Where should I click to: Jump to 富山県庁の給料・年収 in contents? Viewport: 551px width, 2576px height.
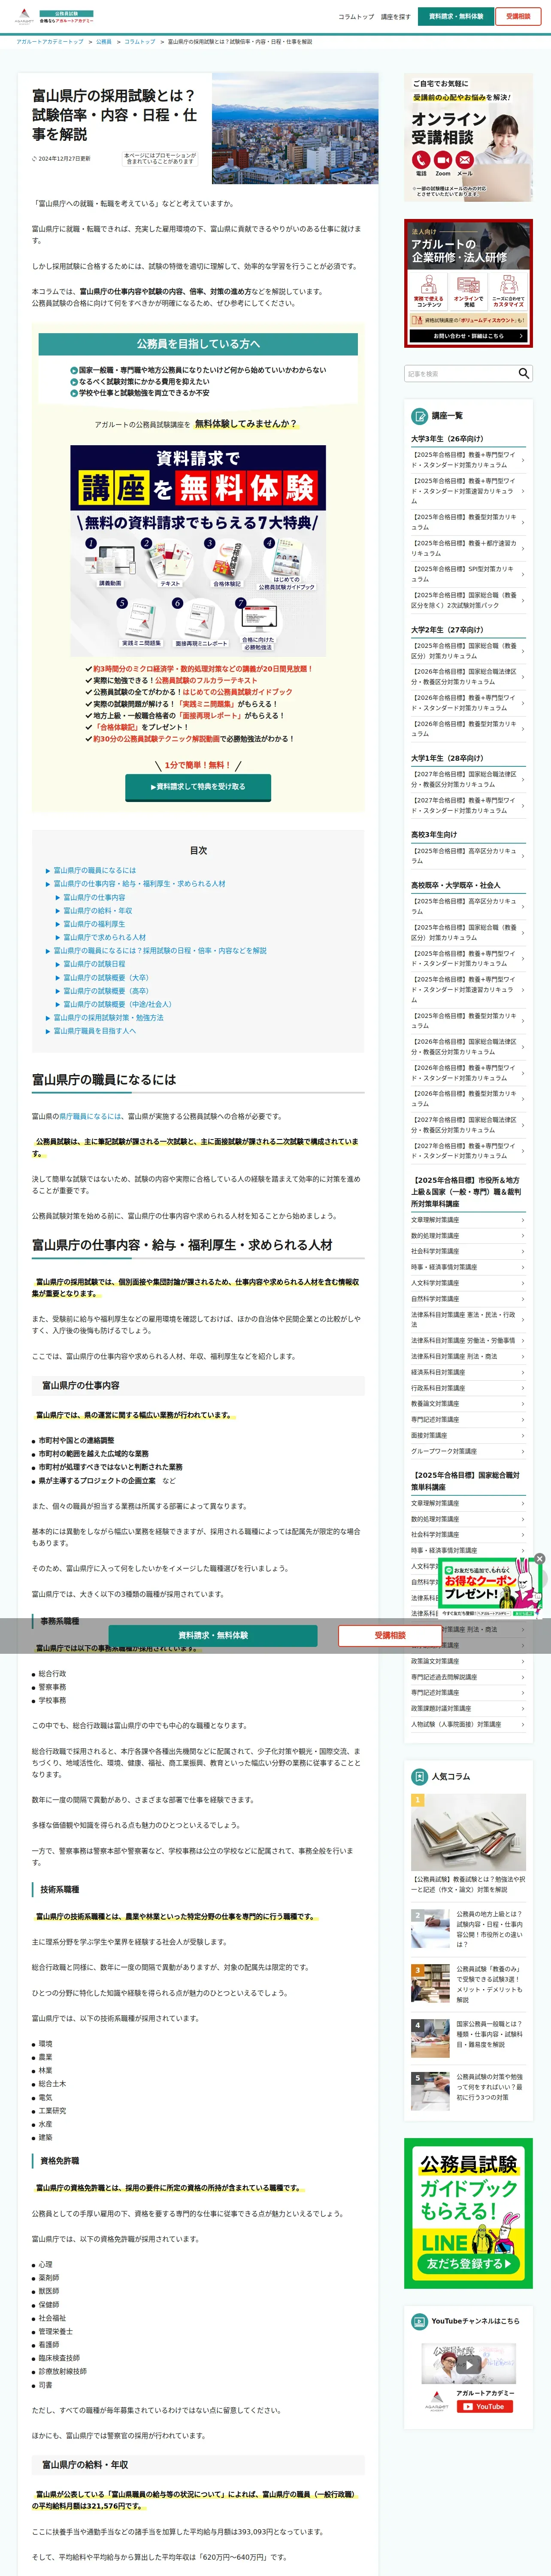coord(98,911)
